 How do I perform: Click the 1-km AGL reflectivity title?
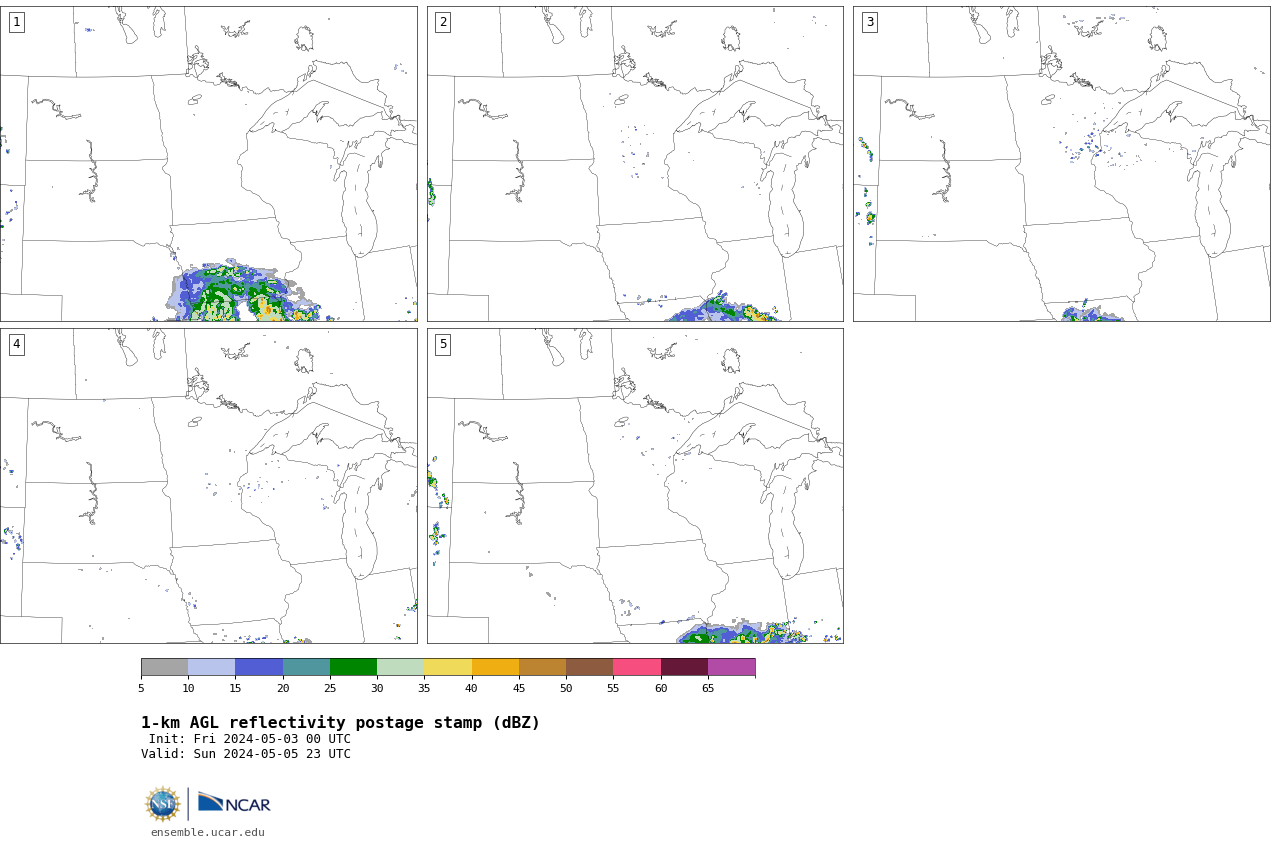[x=340, y=723]
